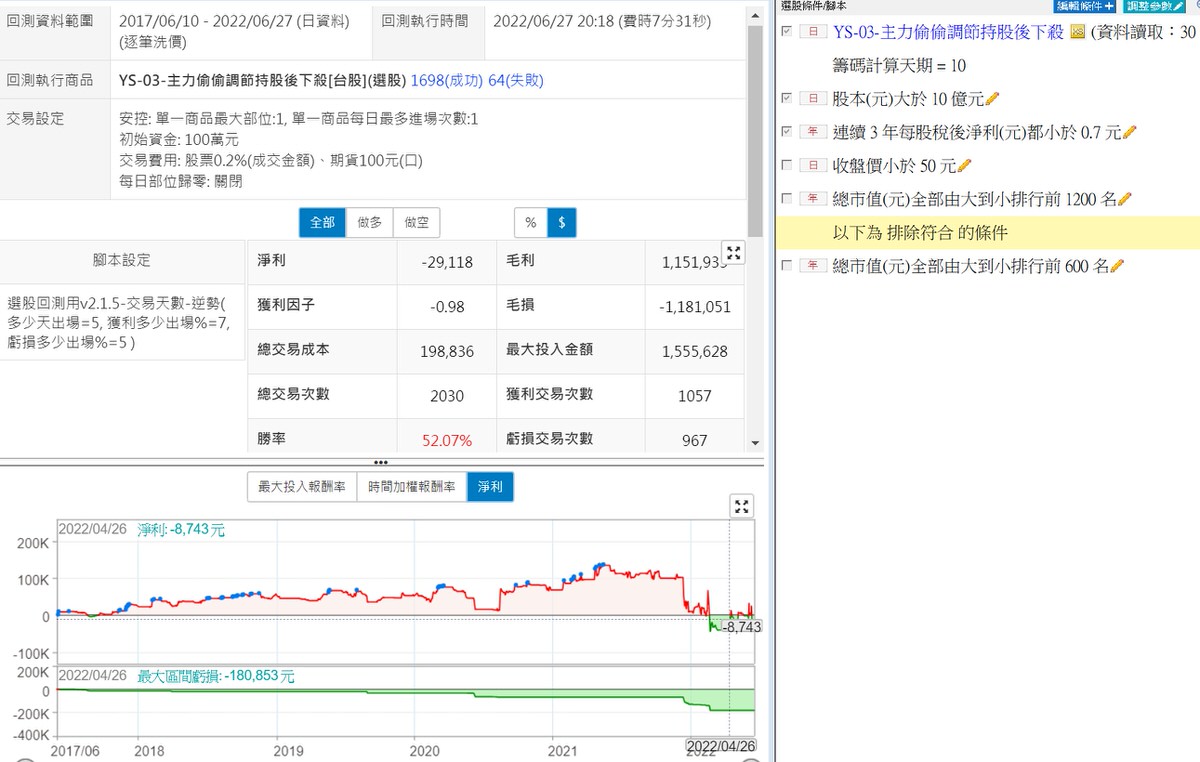Click the XS script icon after YS-03 title
The width and height of the screenshot is (1200, 762).
(x=1077, y=32)
